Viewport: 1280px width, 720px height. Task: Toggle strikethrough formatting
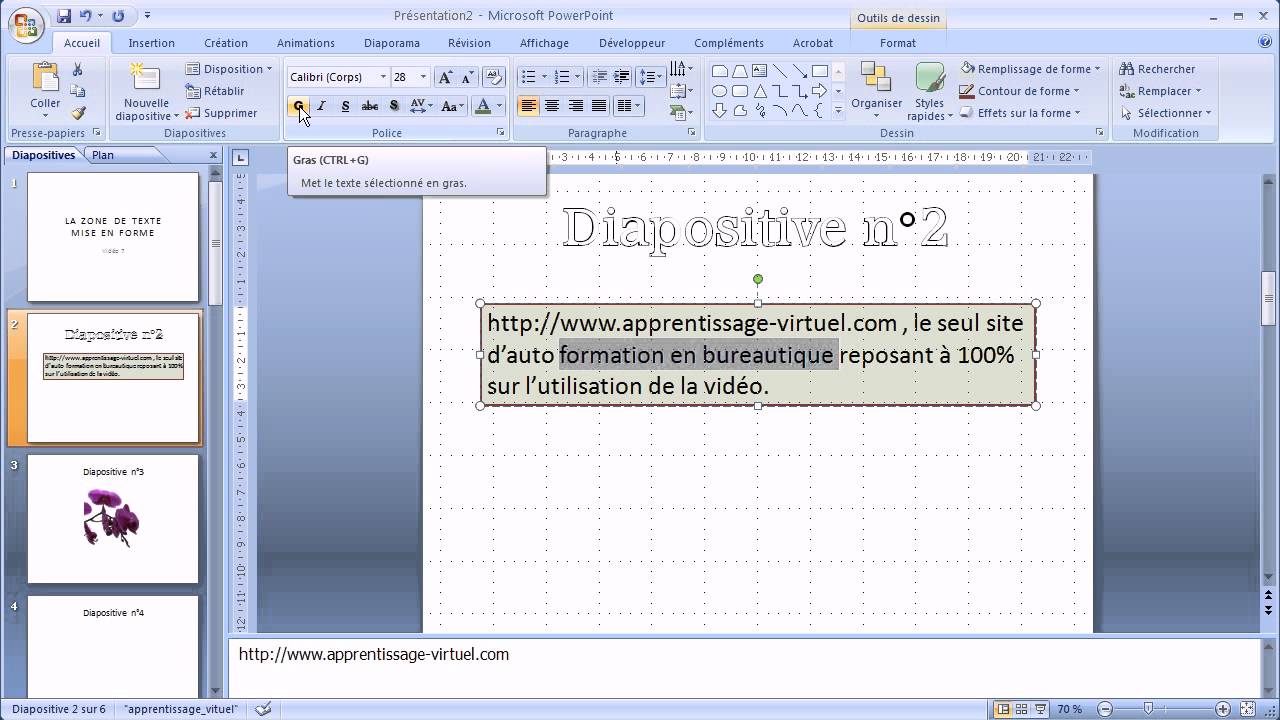[369, 106]
